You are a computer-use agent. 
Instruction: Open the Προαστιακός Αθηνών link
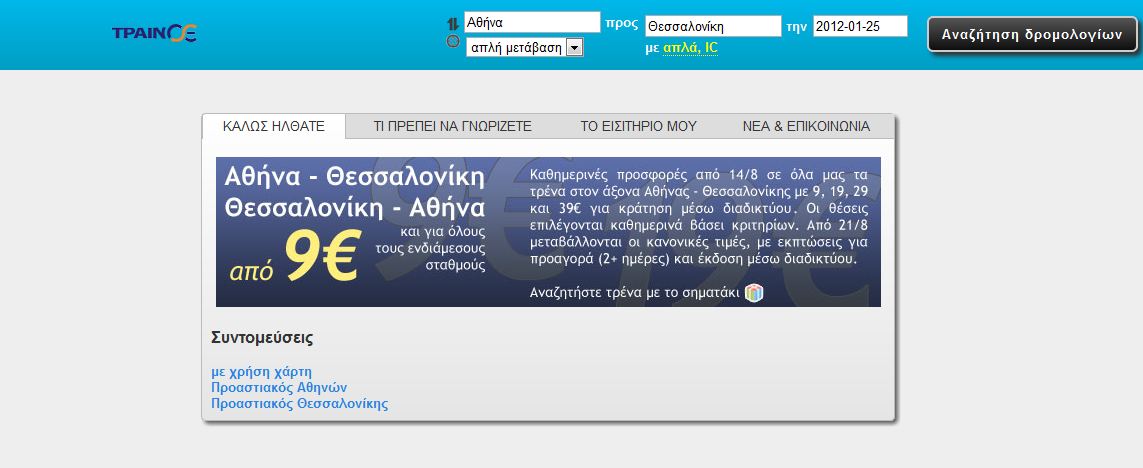279,387
